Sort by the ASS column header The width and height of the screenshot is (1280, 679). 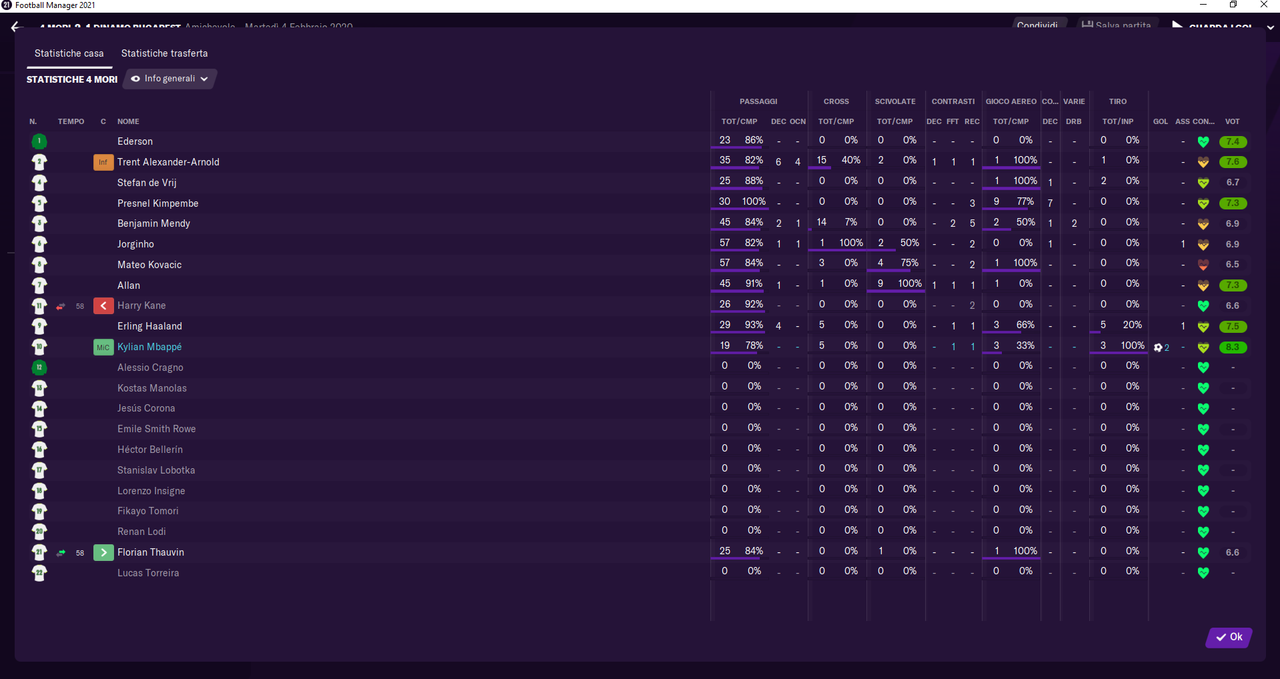click(x=1183, y=121)
